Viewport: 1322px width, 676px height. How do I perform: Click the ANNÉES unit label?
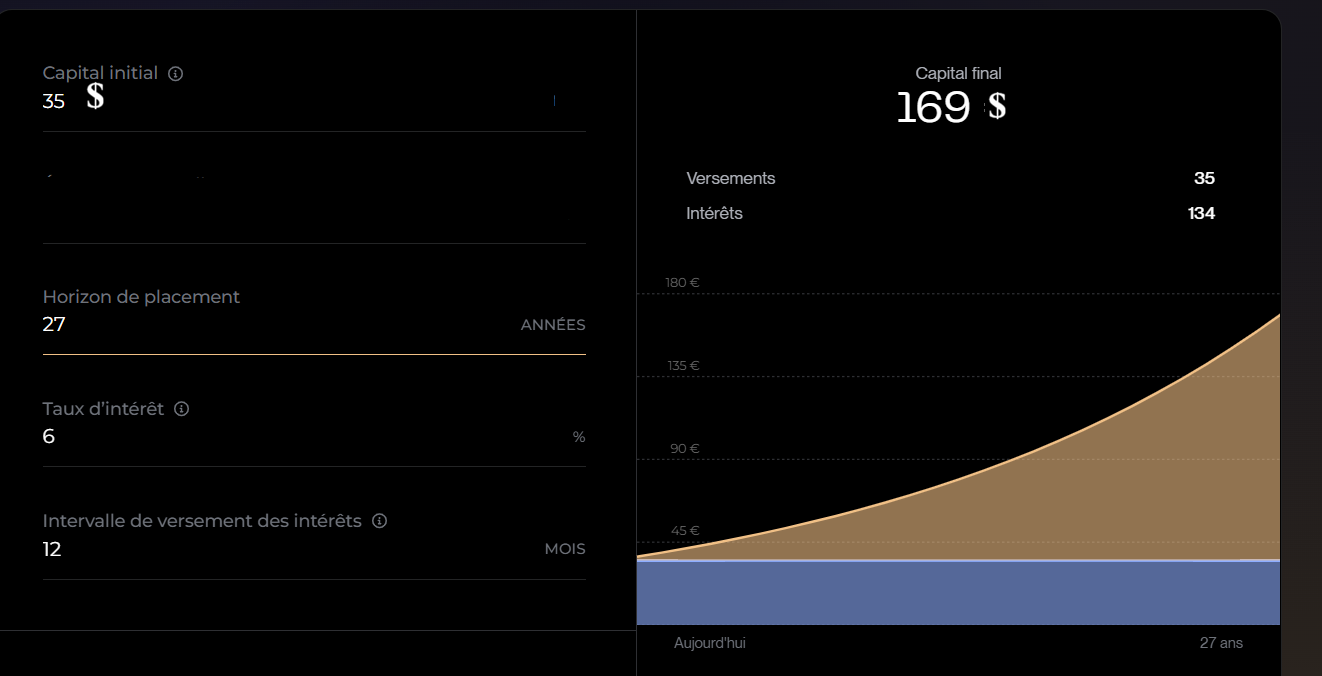pyautogui.click(x=553, y=325)
